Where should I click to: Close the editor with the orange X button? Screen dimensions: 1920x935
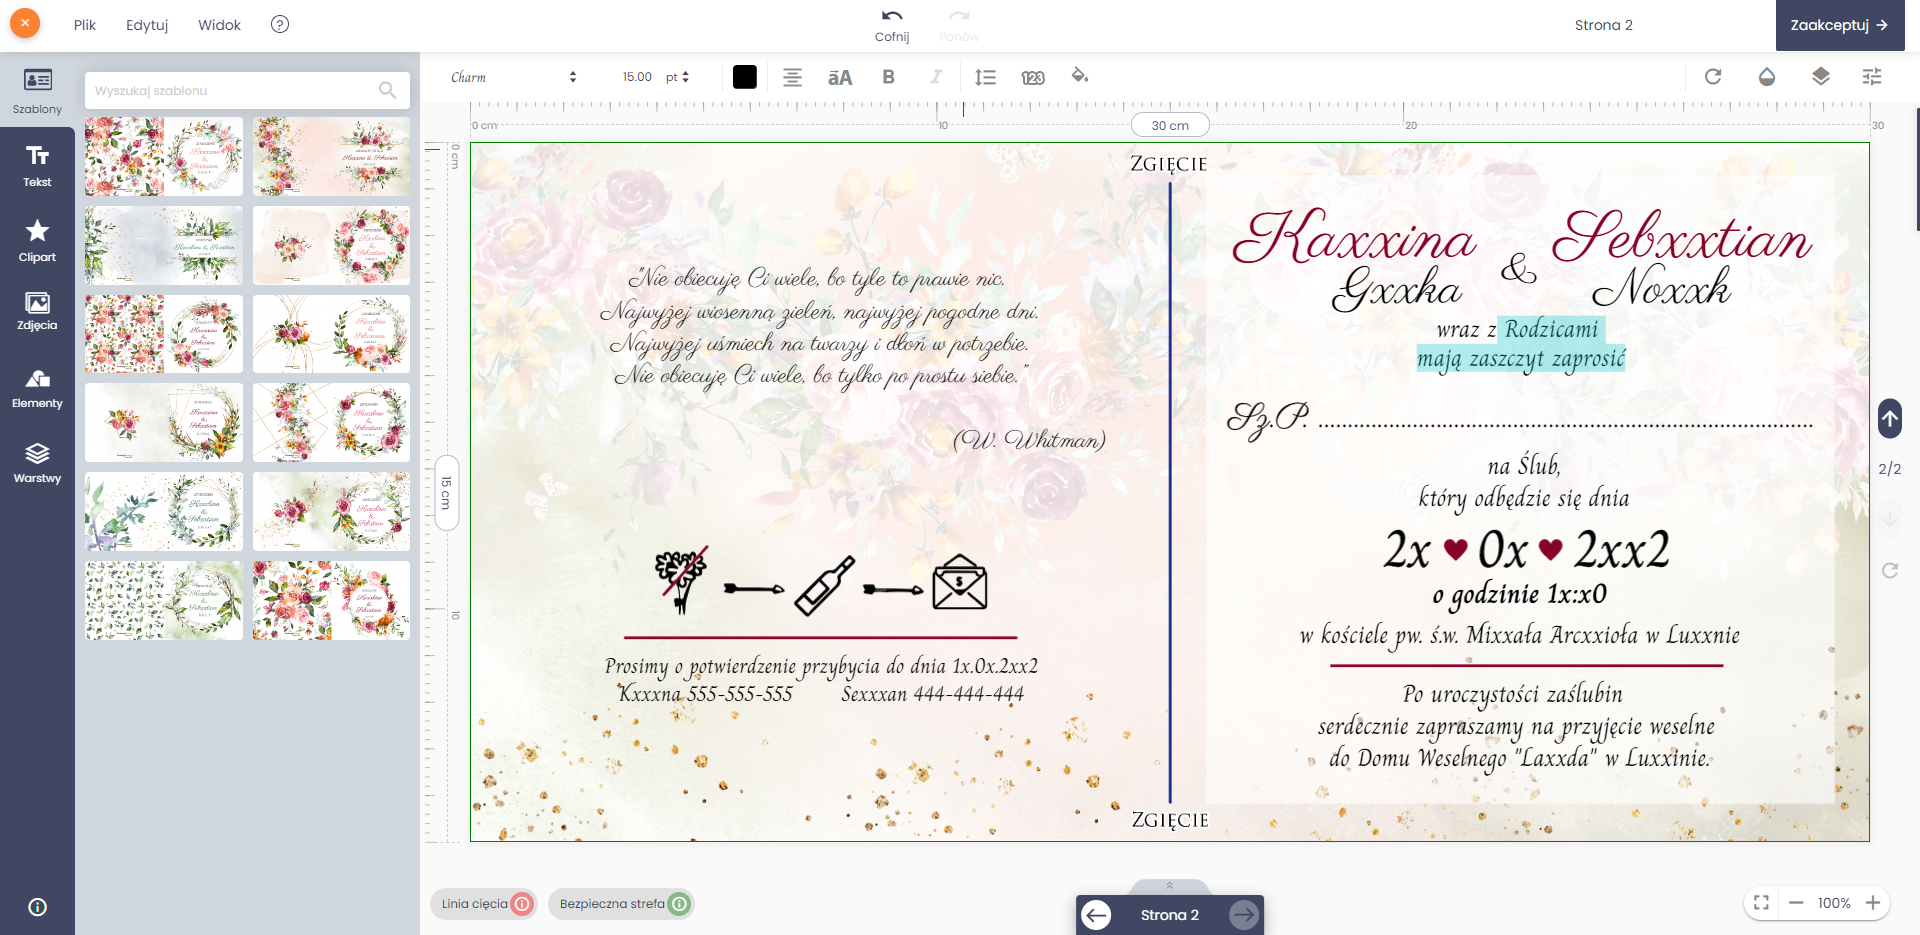(x=25, y=23)
